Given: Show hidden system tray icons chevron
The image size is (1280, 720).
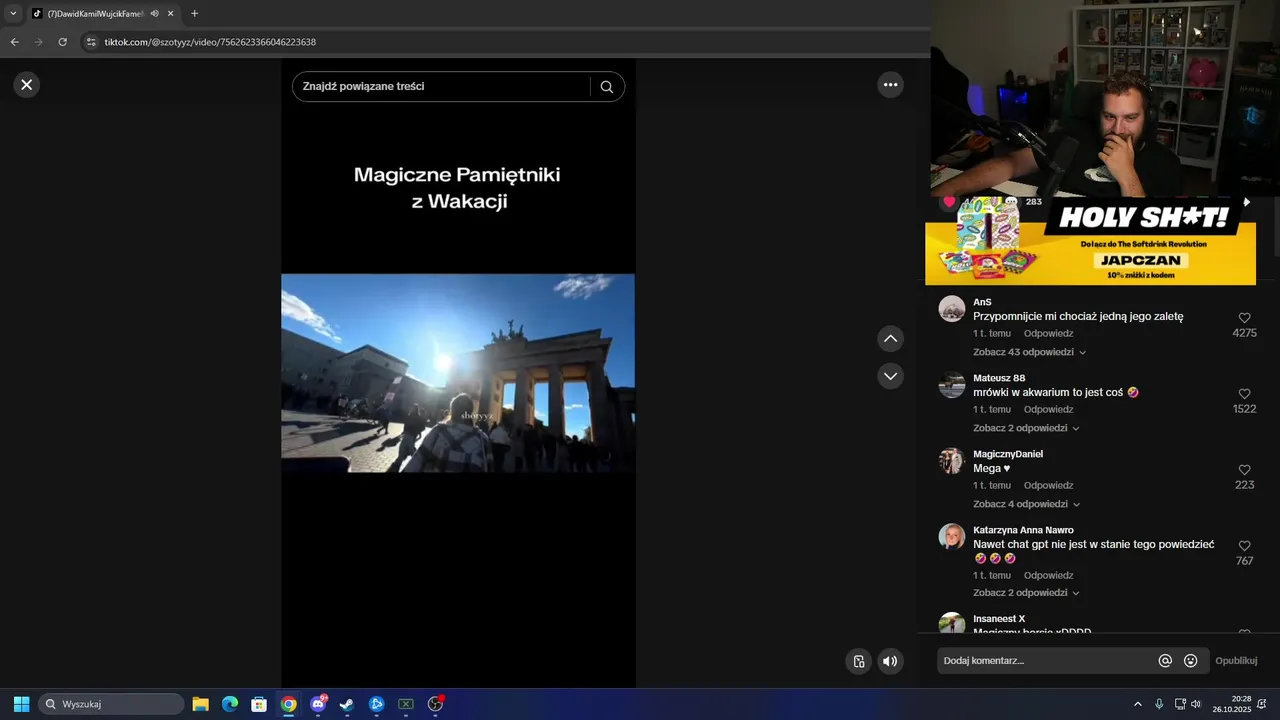Looking at the screenshot, I should tap(1137, 704).
